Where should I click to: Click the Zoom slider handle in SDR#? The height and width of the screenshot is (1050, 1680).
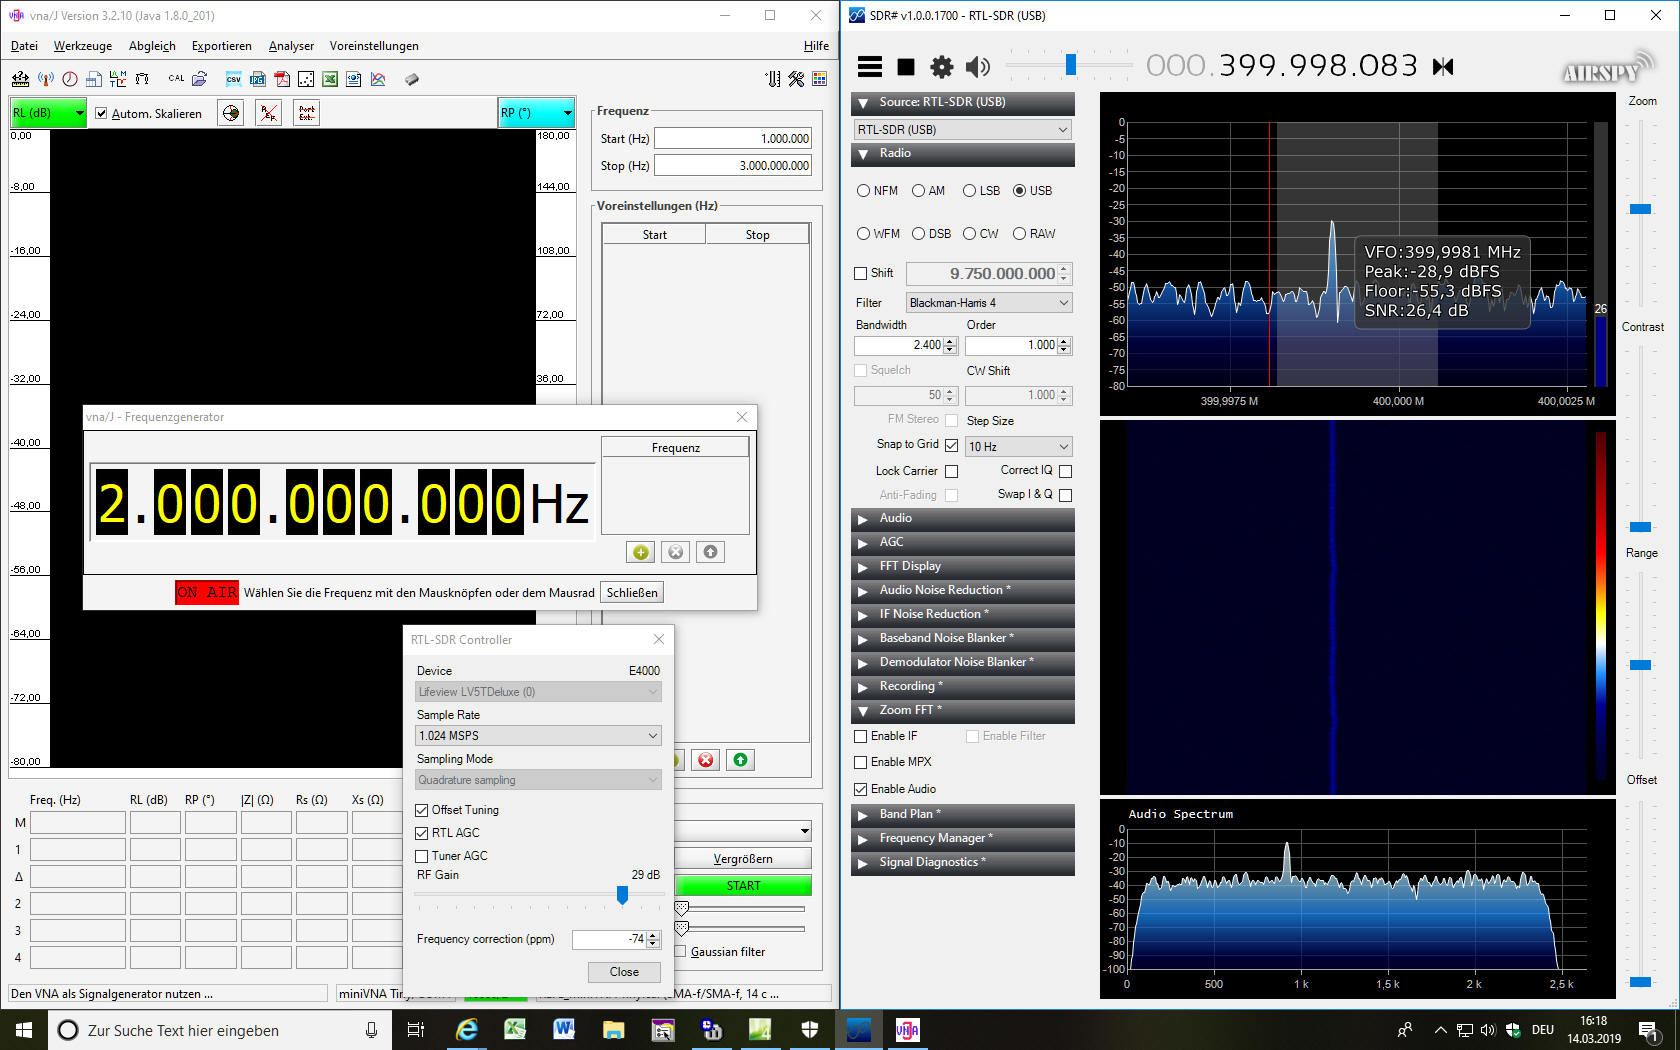tap(1640, 209)
